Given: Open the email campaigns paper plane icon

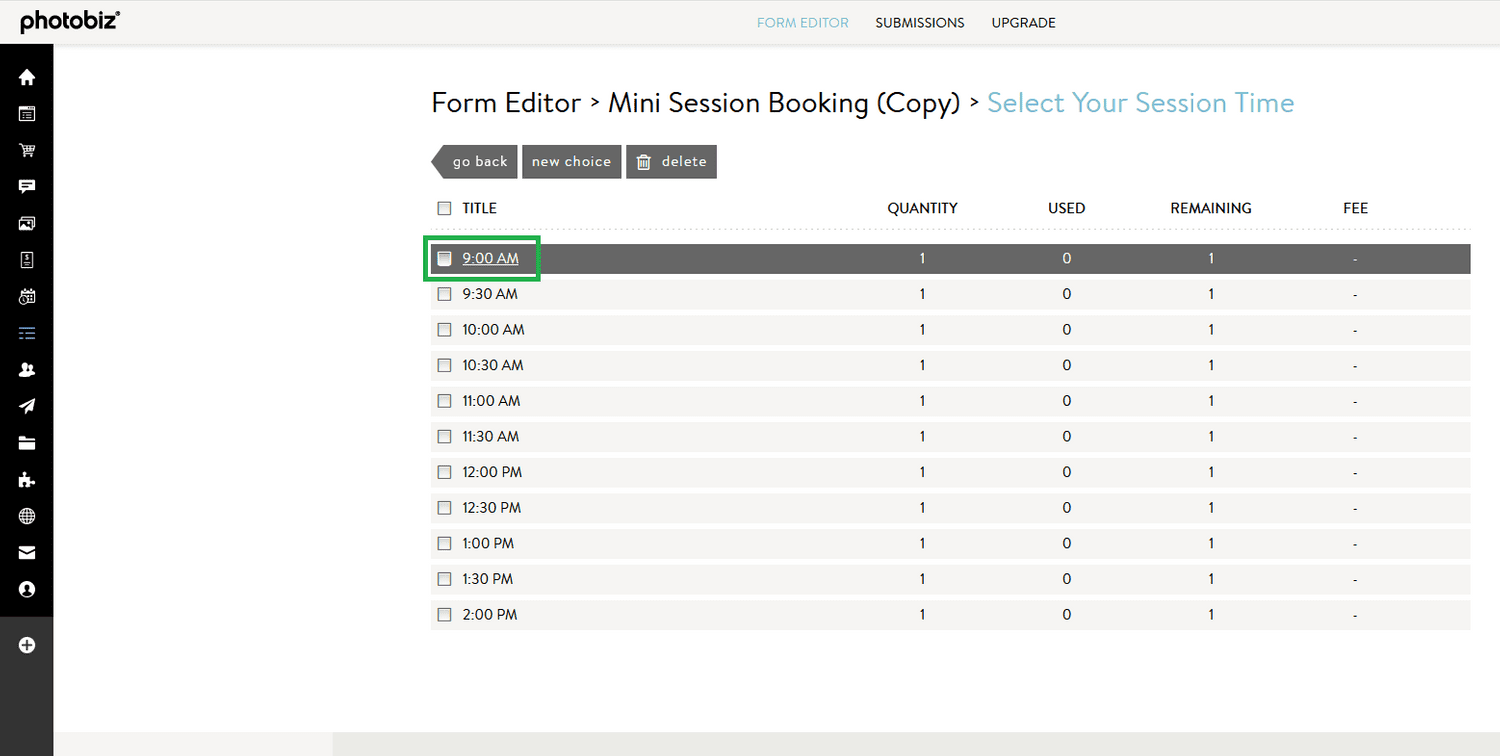Looking at the screenshot, I should tap(26, 406).
